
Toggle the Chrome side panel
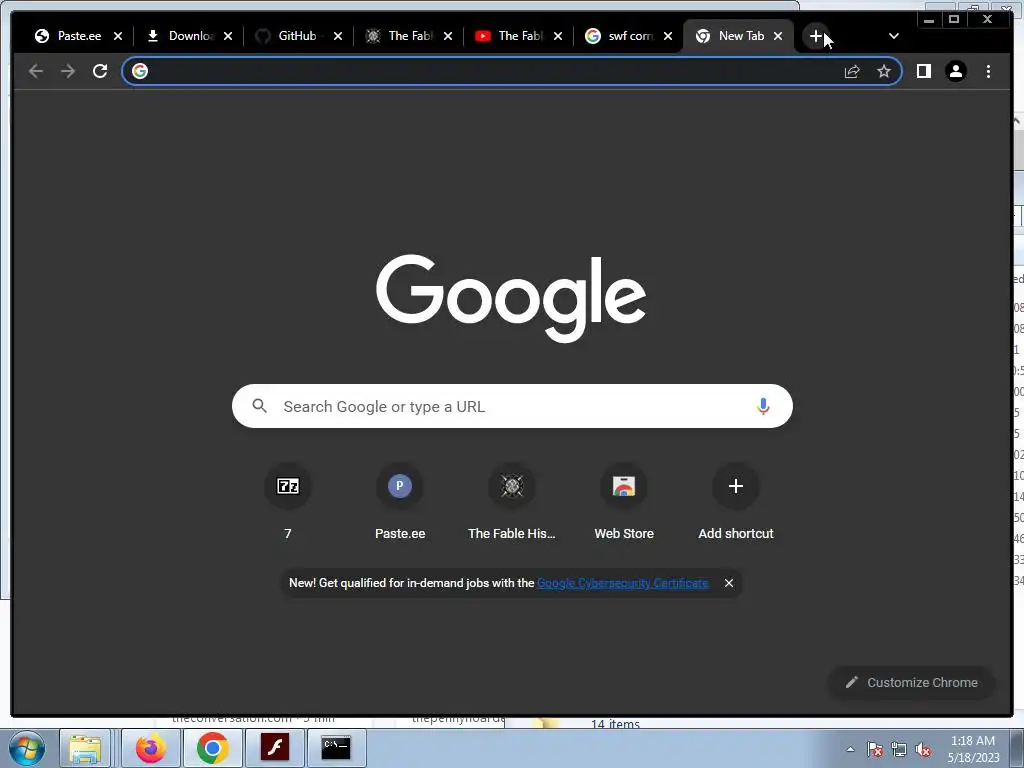[923, 71]
